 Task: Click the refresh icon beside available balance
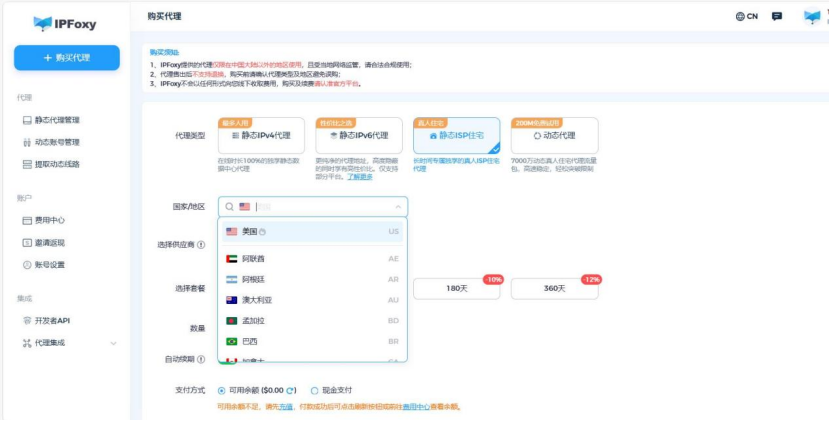(291, 390)
